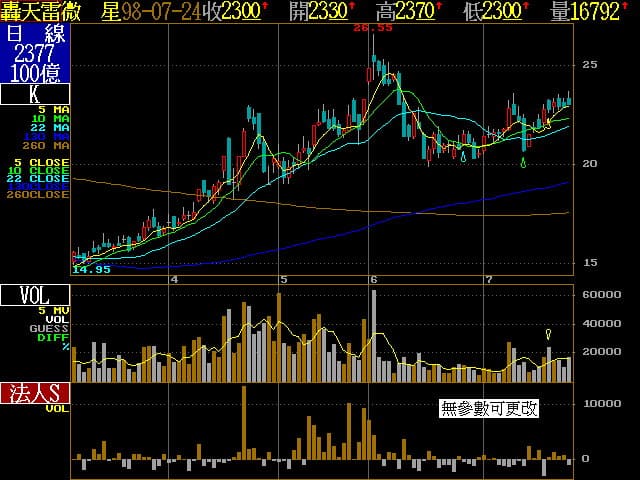Select the VOL indicator panel label
Image resolution: width=640 pixels, height=480 pixels.
(35, 294)
